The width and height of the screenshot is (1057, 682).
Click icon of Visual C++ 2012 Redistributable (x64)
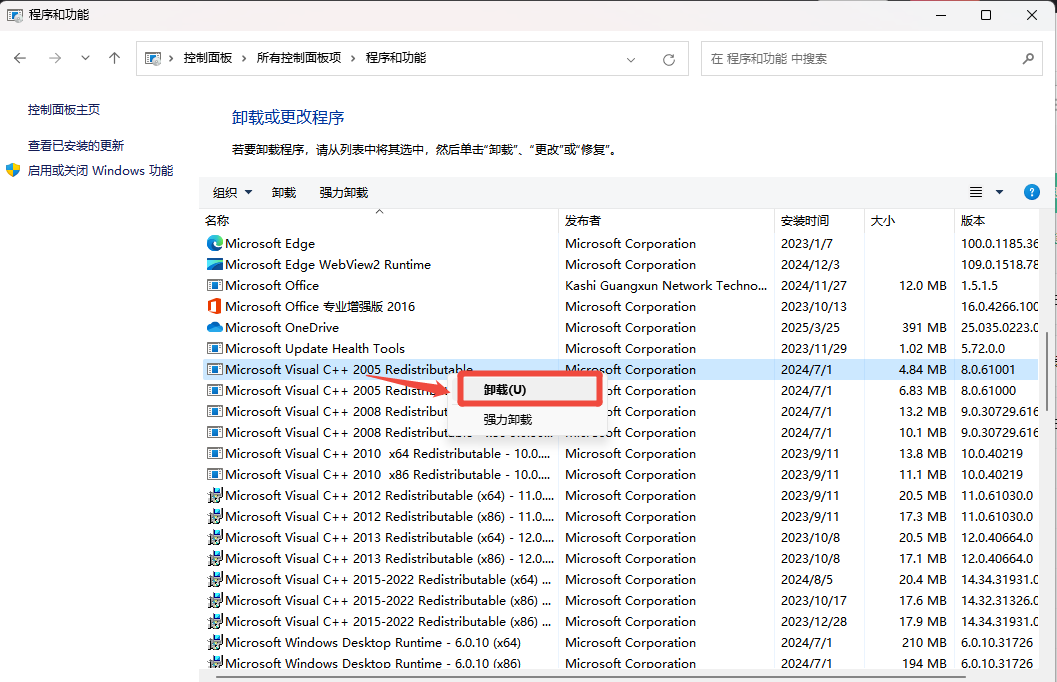[x=214, y=495]
